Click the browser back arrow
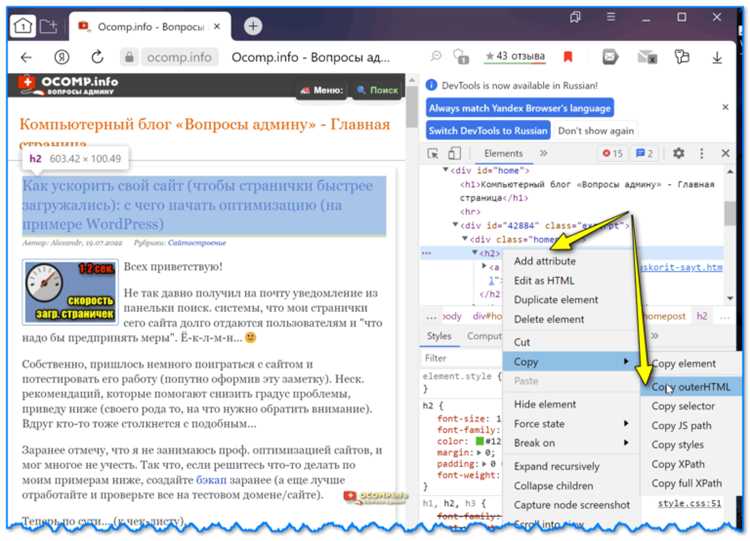 coord(26,57)
